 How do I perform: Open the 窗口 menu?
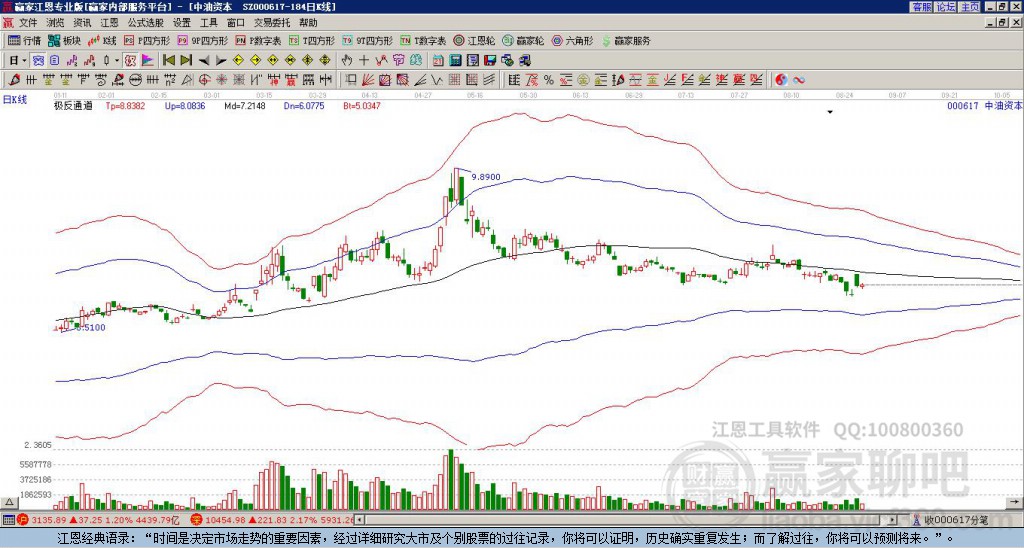(x=236, y=23)
